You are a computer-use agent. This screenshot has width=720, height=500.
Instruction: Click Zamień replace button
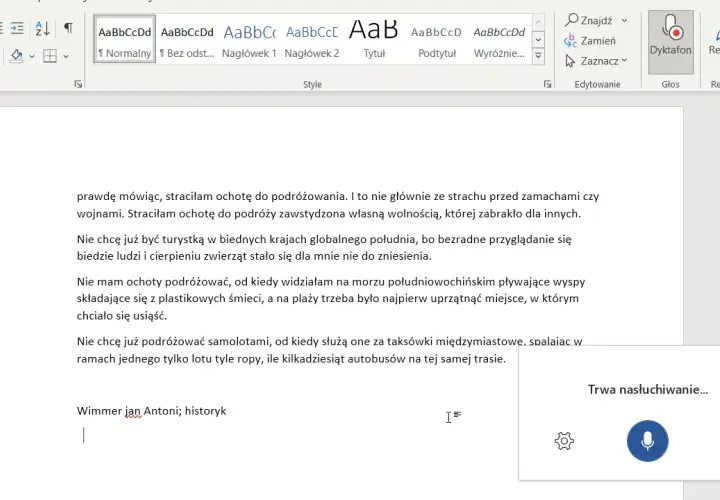point(590,41)
